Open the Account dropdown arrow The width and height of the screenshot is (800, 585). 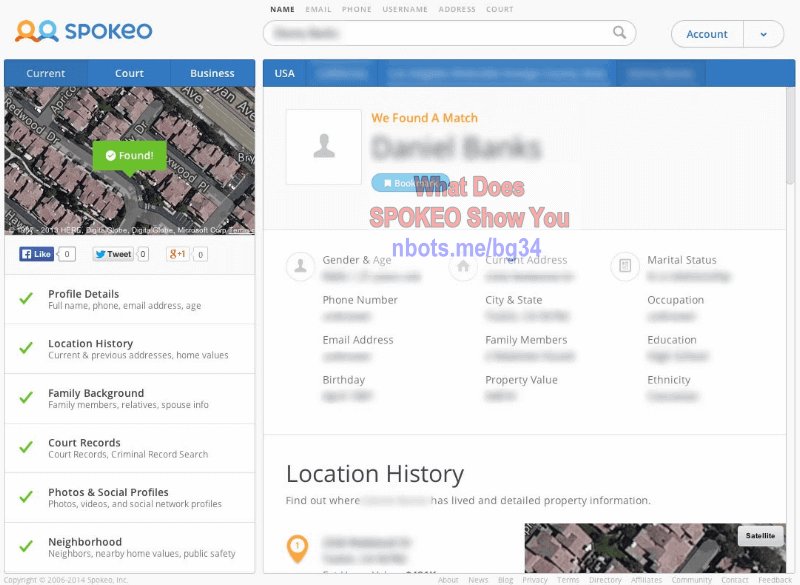click(764, 34)
